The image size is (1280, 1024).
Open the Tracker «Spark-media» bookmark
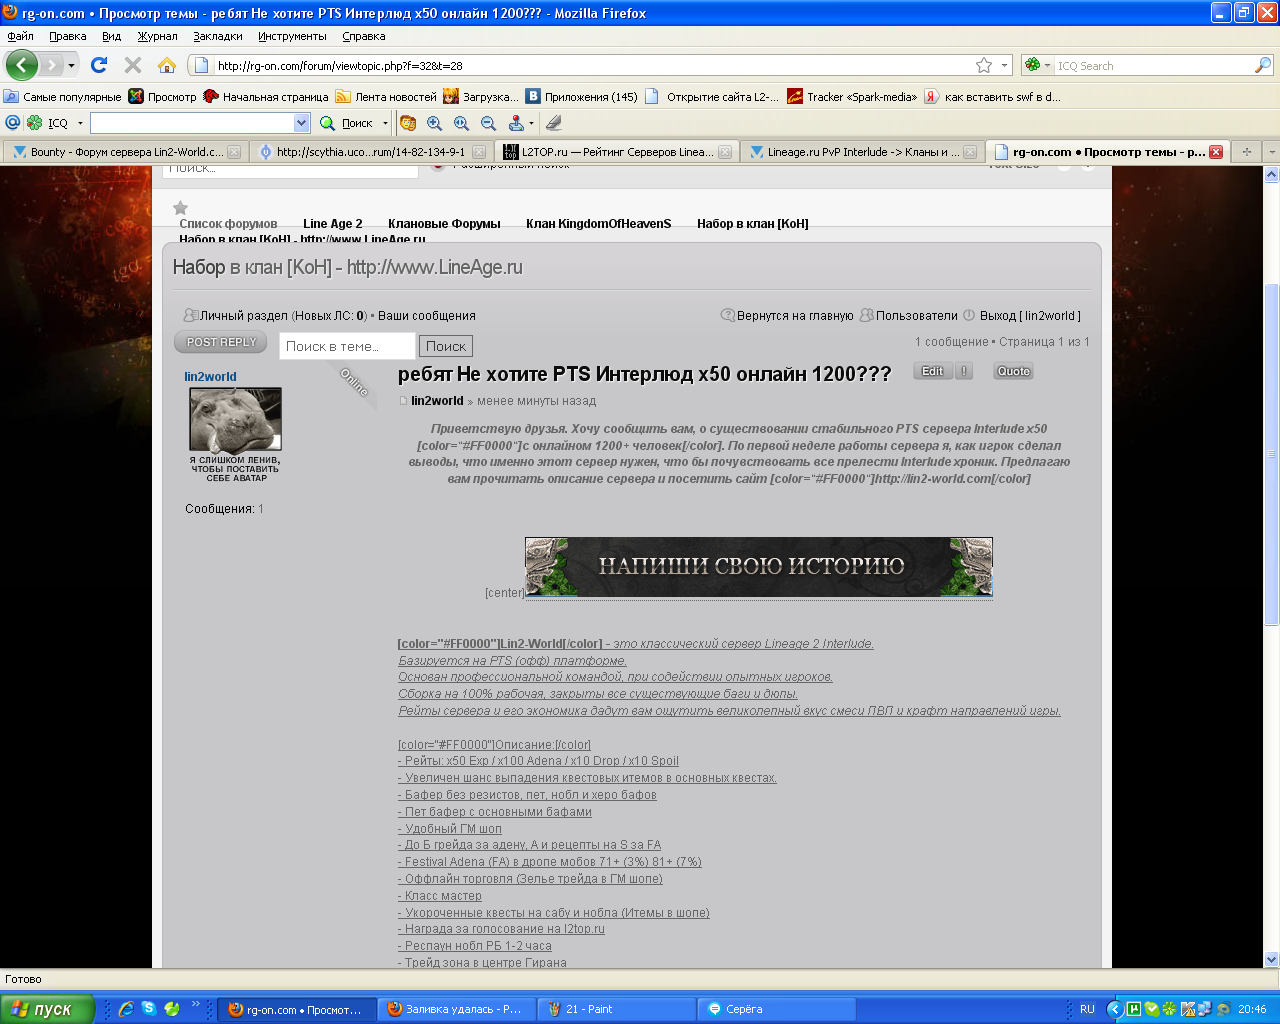coord(852,97)
